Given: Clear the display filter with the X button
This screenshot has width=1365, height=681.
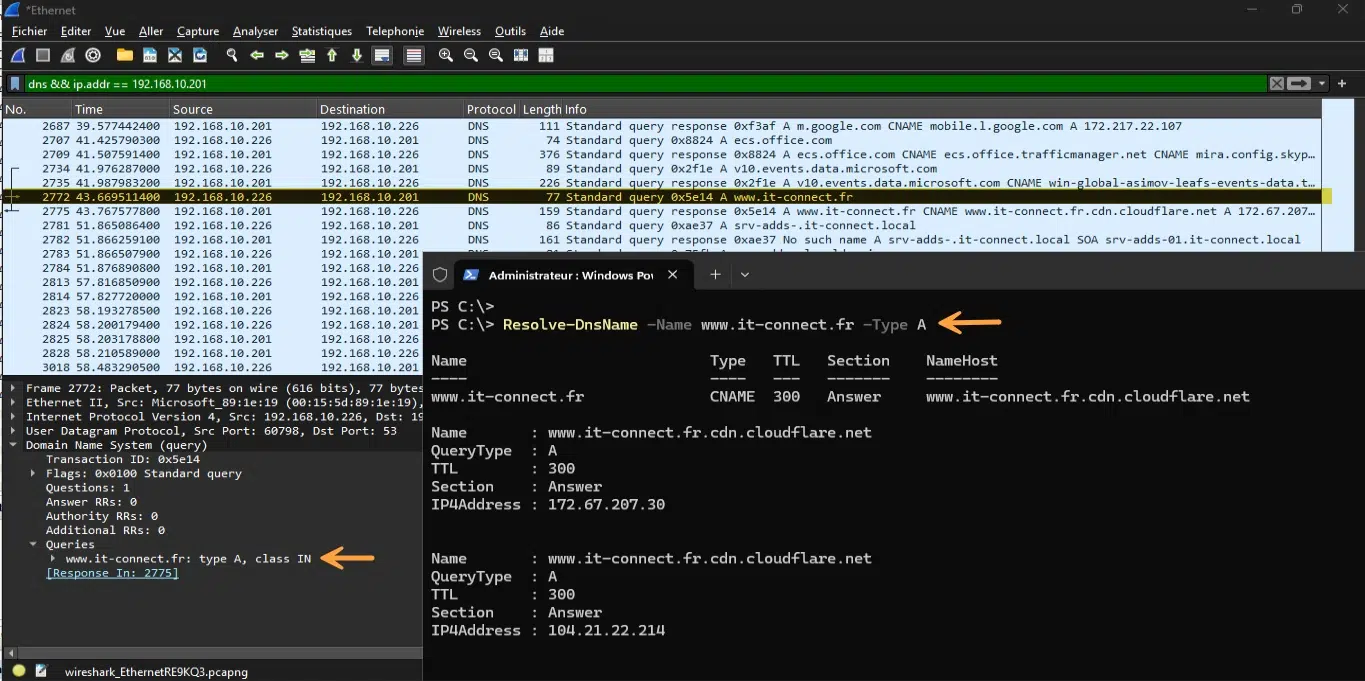Looking at the screenshot, I should [x=1276, y=84].
